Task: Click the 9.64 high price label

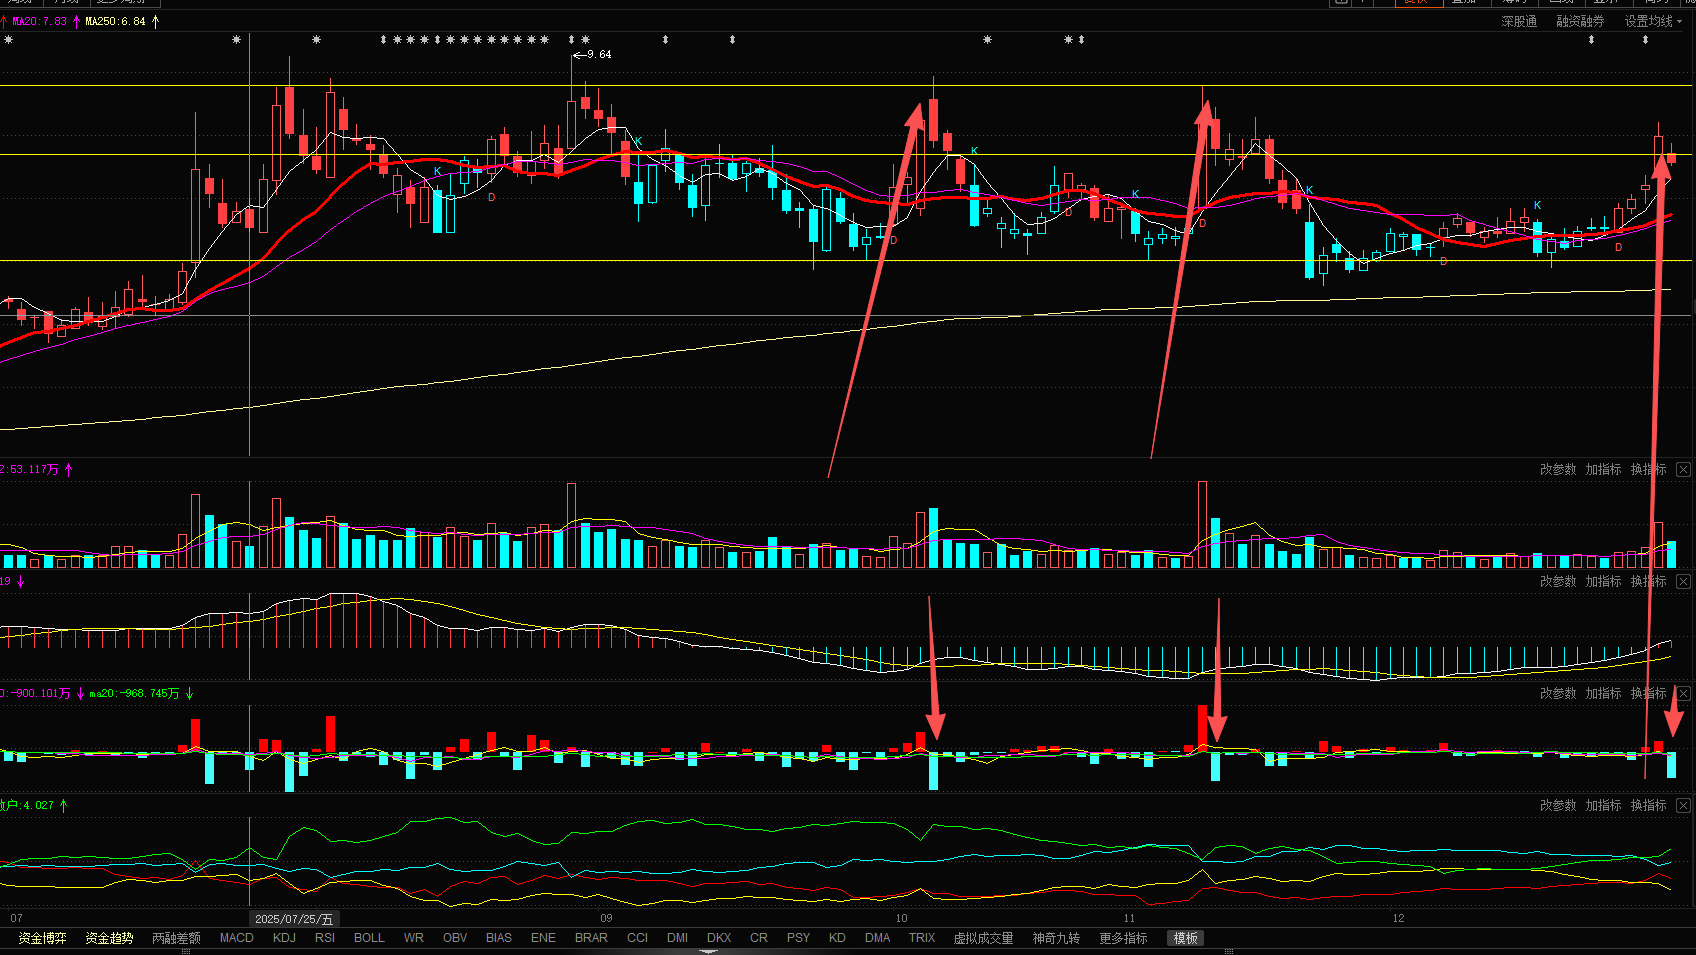Action: click(599, 54)
